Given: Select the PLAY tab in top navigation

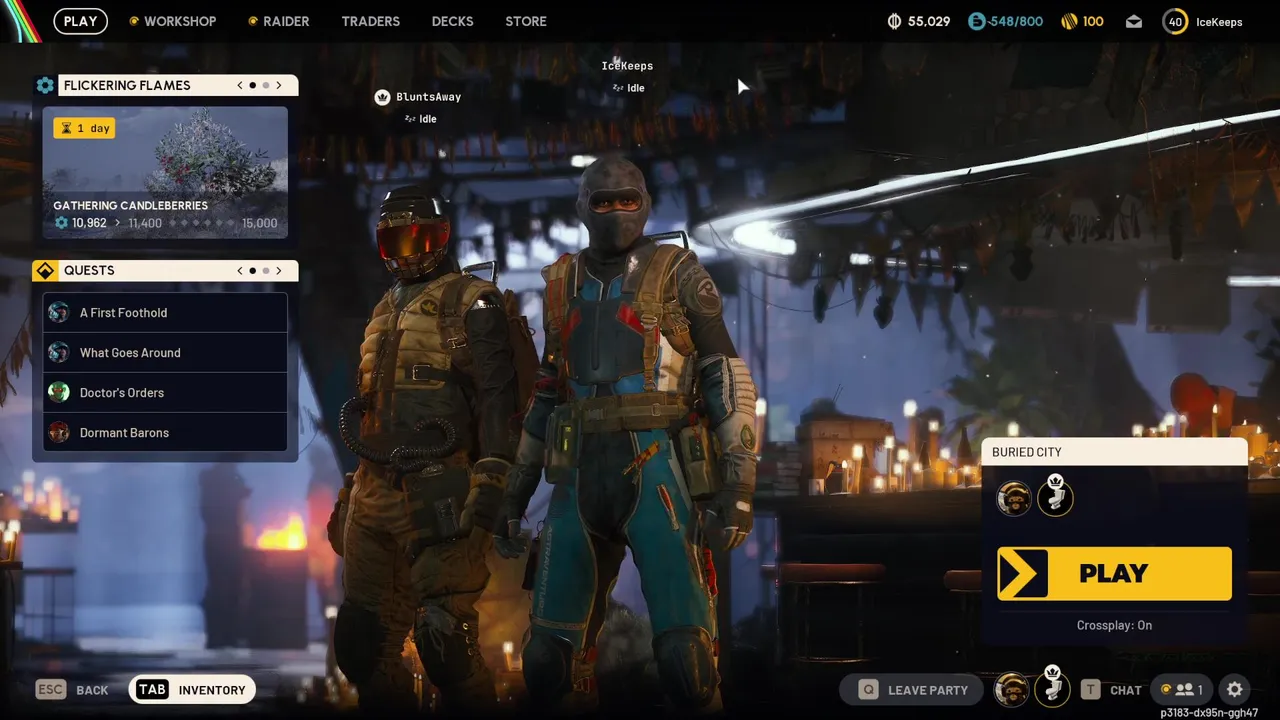Looking at the screenshot, I should [80, 21].
